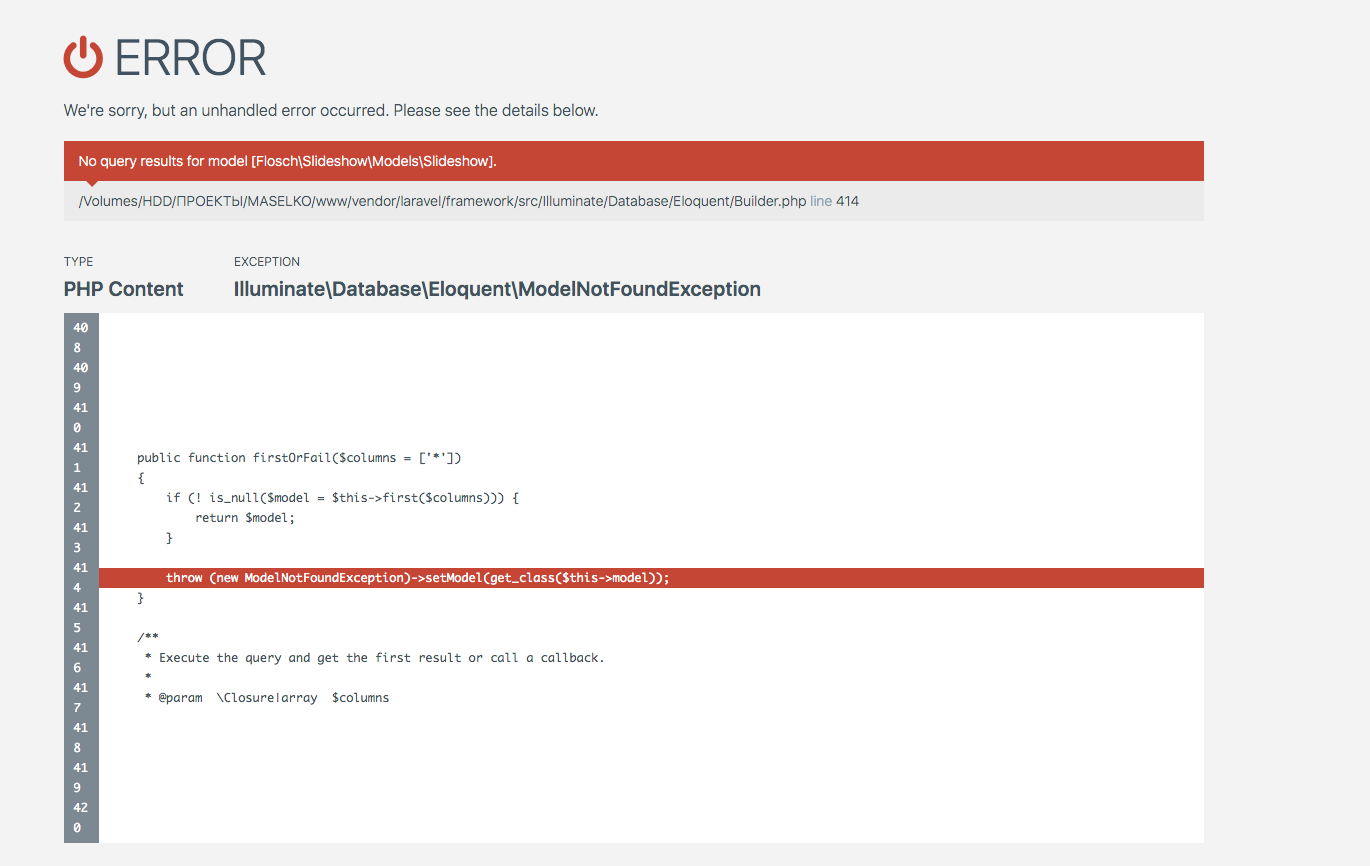Click the 'if (! is_null($model' code line
Image resolution: width=1370 pixels, height=866 pixels.
(343, 498)
